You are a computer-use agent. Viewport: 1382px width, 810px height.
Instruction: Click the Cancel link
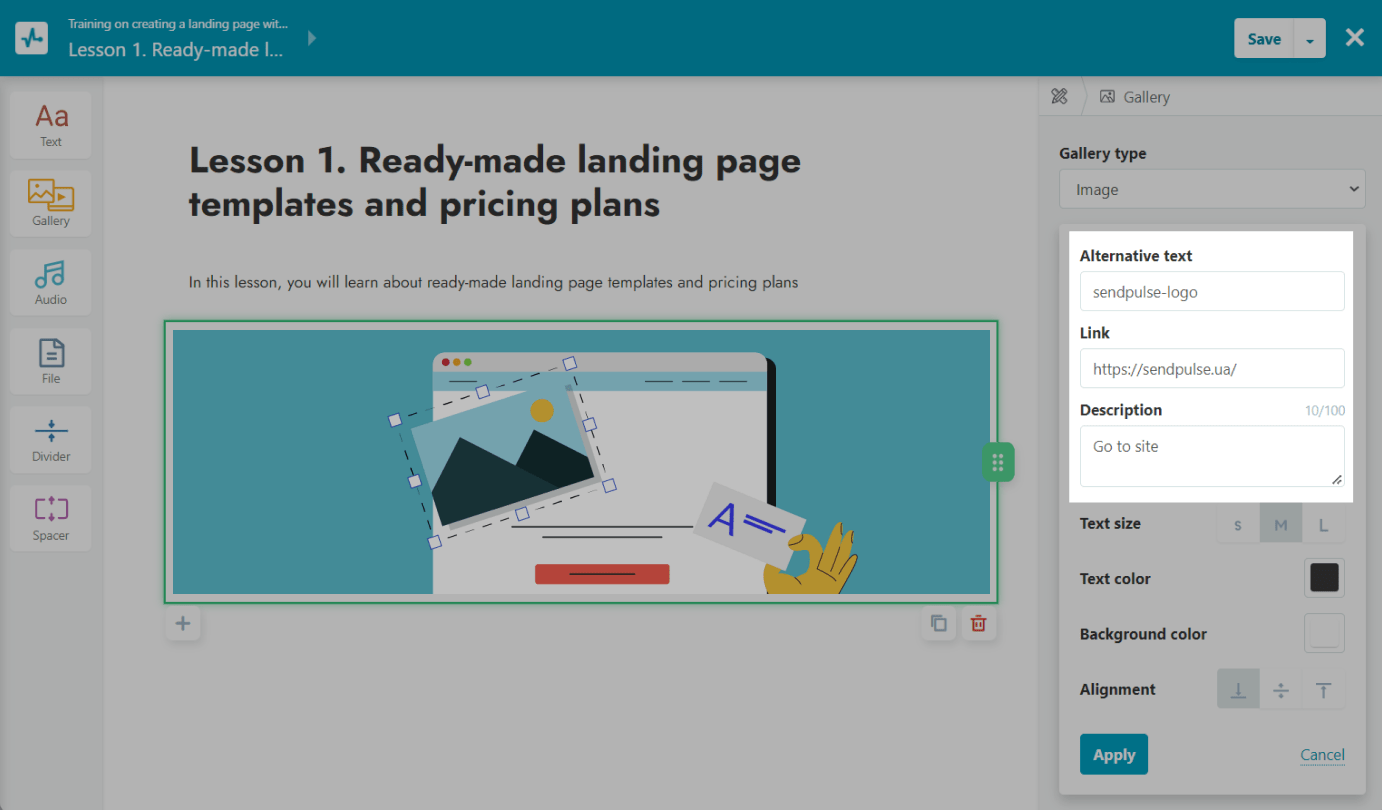(1322, 755)
